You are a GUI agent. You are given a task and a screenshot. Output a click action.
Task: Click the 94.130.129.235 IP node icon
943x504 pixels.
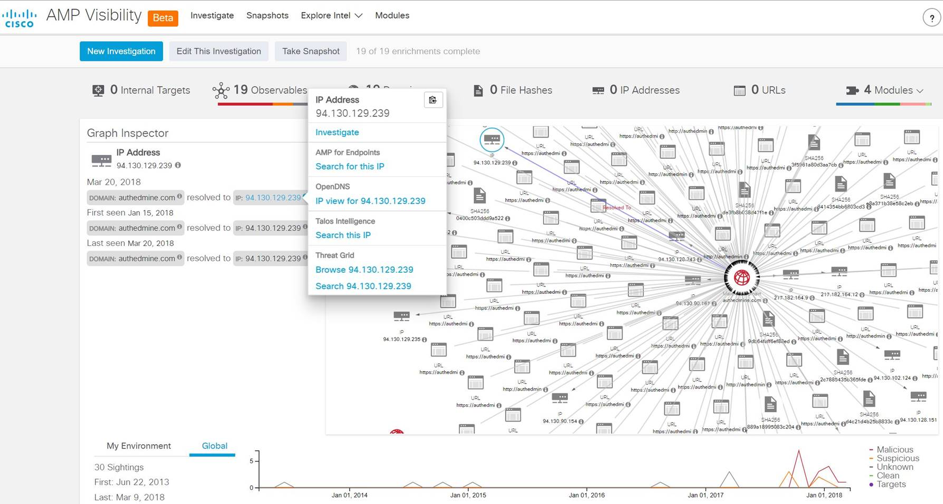point(401,317)
